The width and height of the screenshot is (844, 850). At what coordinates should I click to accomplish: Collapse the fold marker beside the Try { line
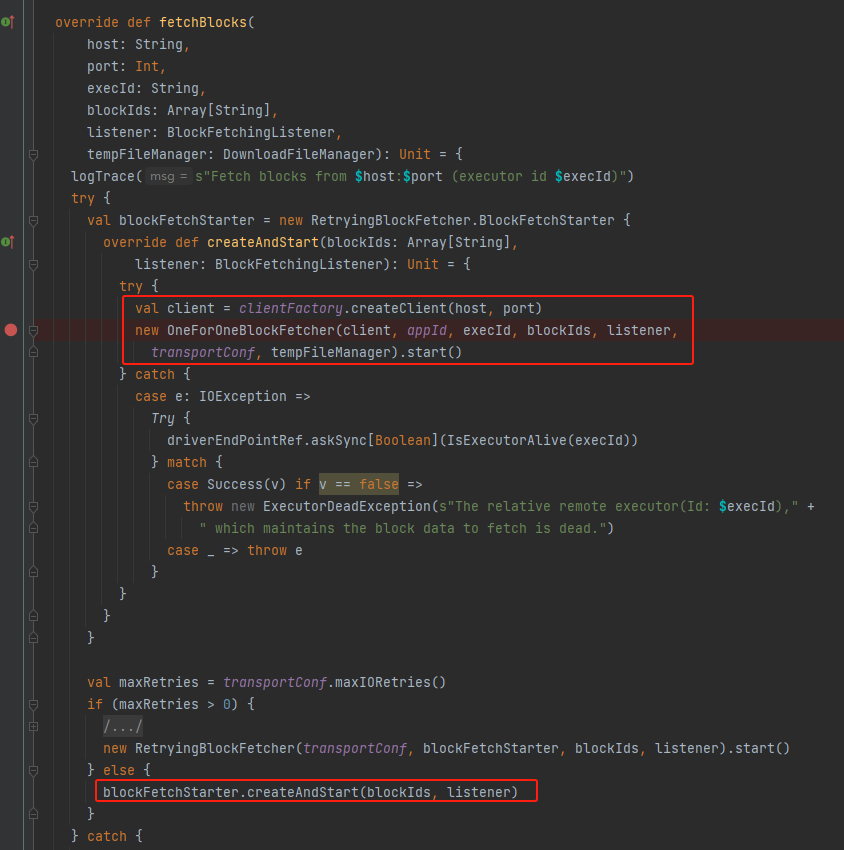[x=33, y=418]
